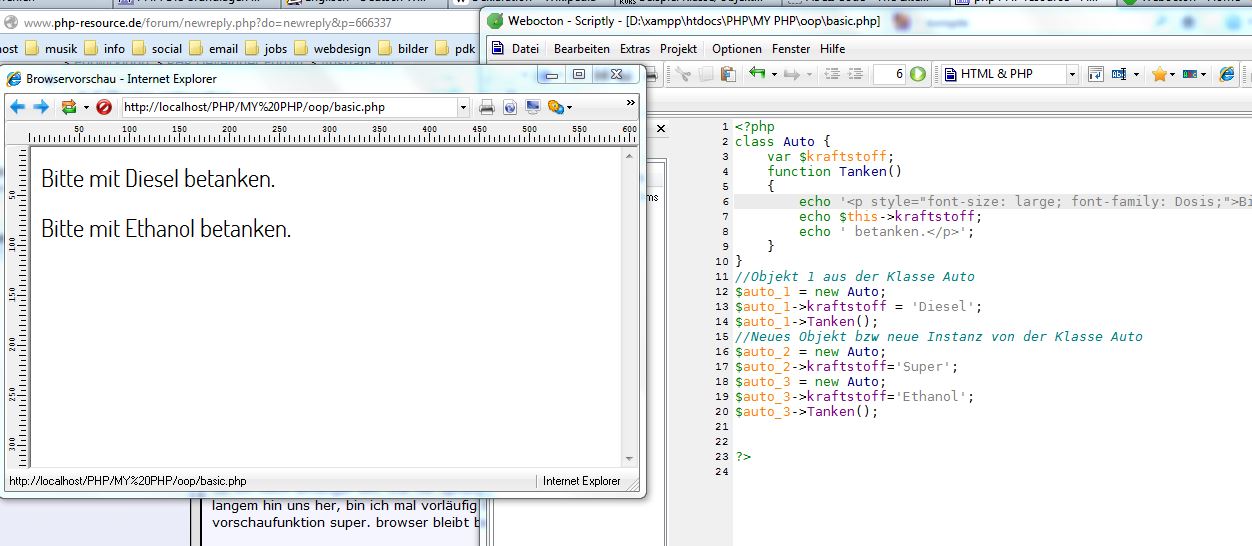This screenshot has width=1252, height=546.
Task: Click the green go-to-line button
Action: tap(918, 74)
